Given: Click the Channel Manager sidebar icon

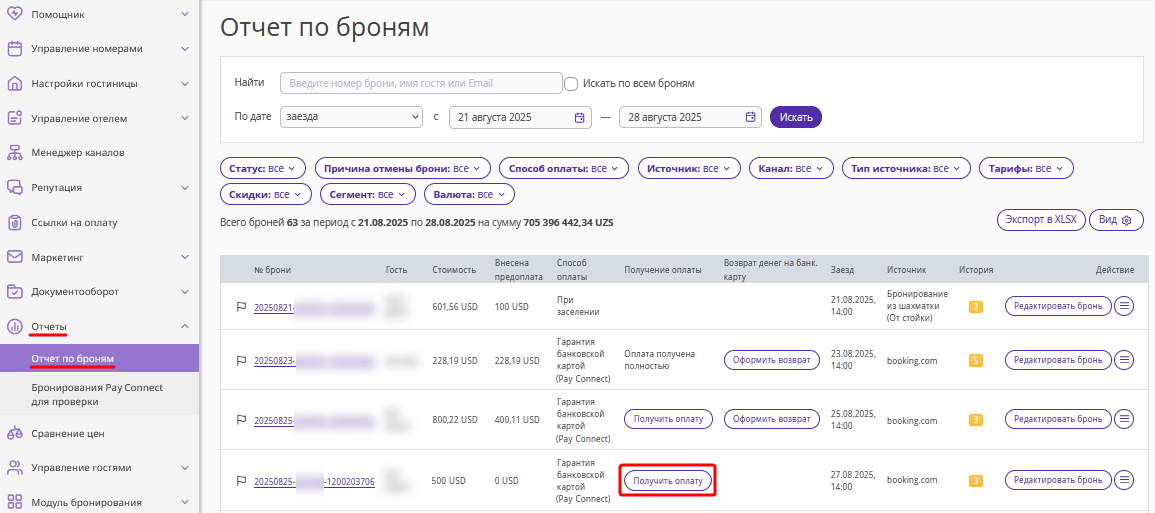Looking at the screenshot, I should coord(14,153).
